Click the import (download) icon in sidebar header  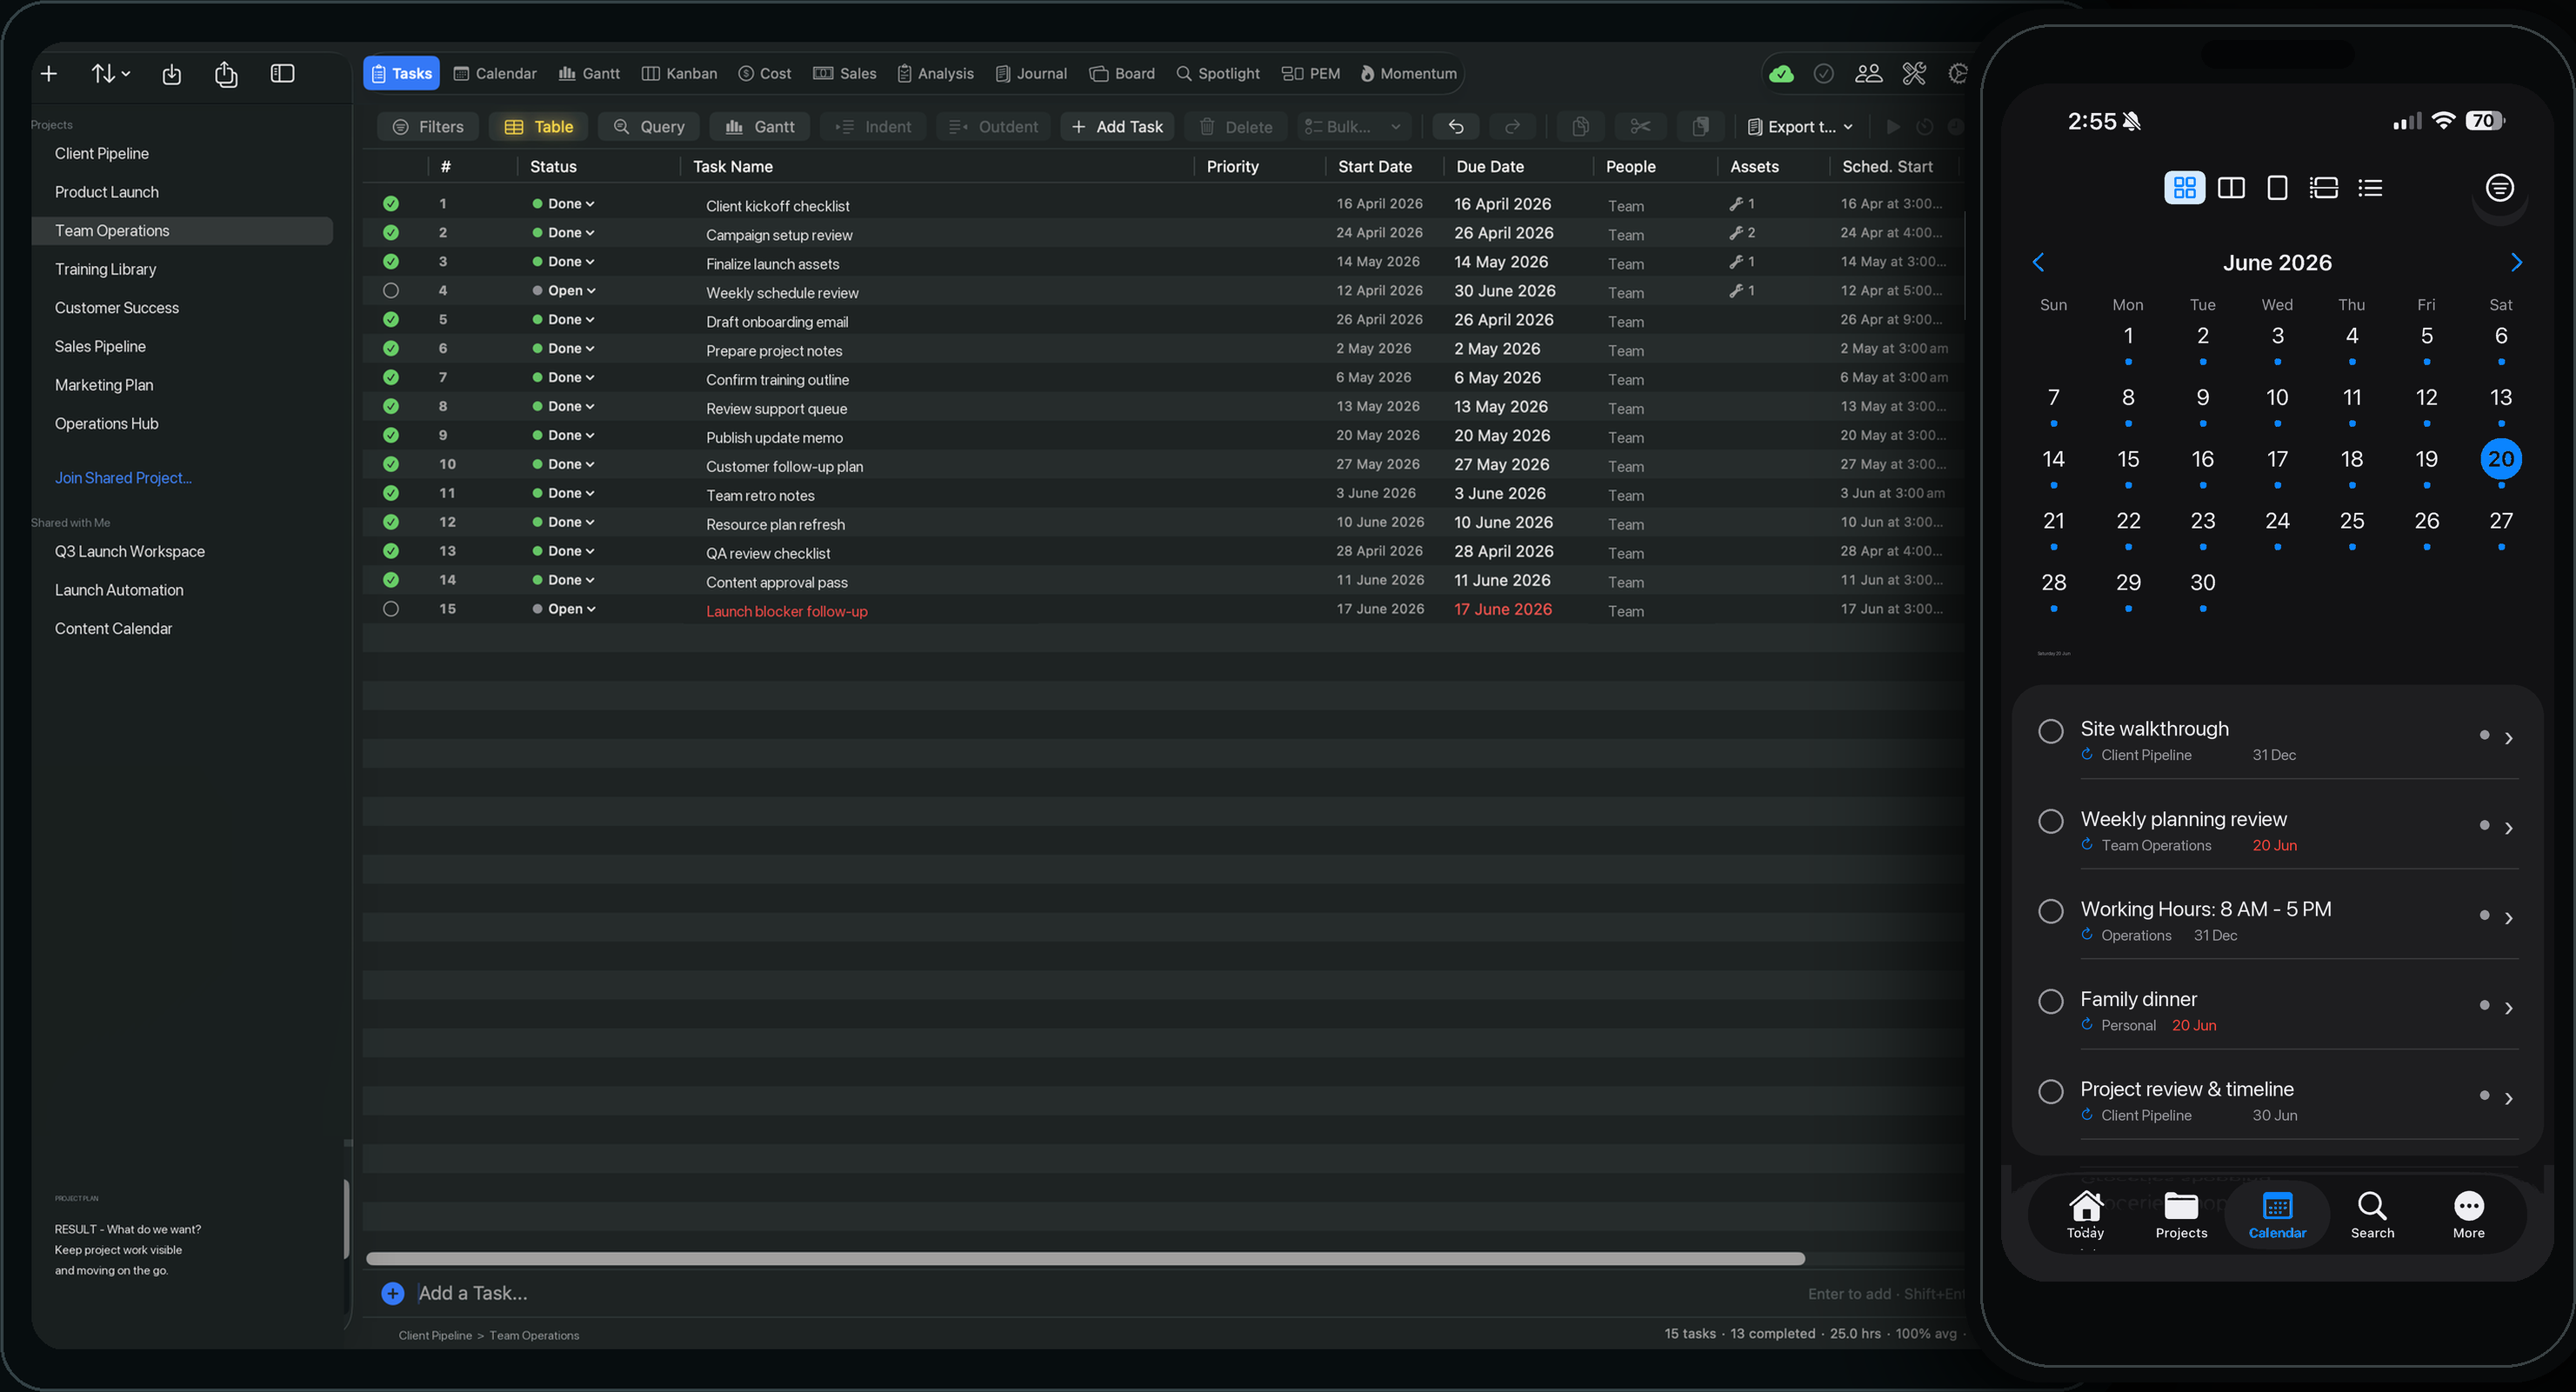[x=172, y=74]
